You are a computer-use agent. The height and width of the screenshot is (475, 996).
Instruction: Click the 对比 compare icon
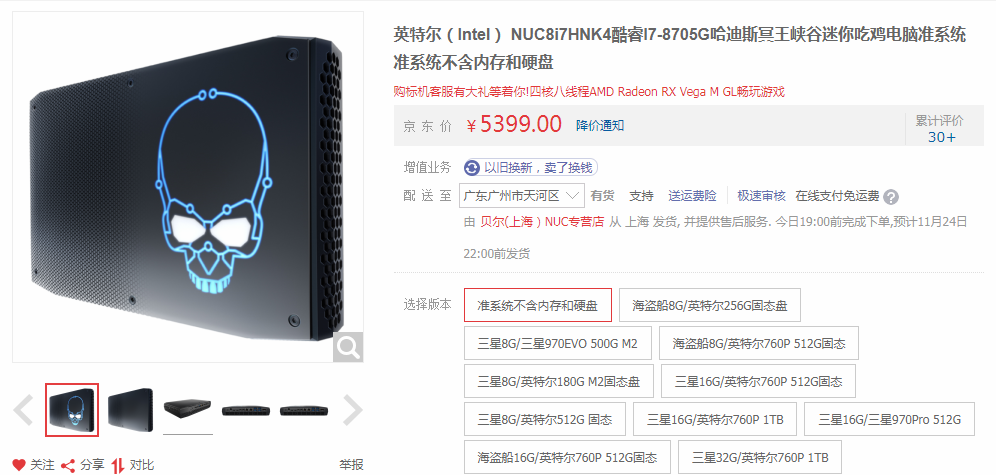[x=118, y=465]
